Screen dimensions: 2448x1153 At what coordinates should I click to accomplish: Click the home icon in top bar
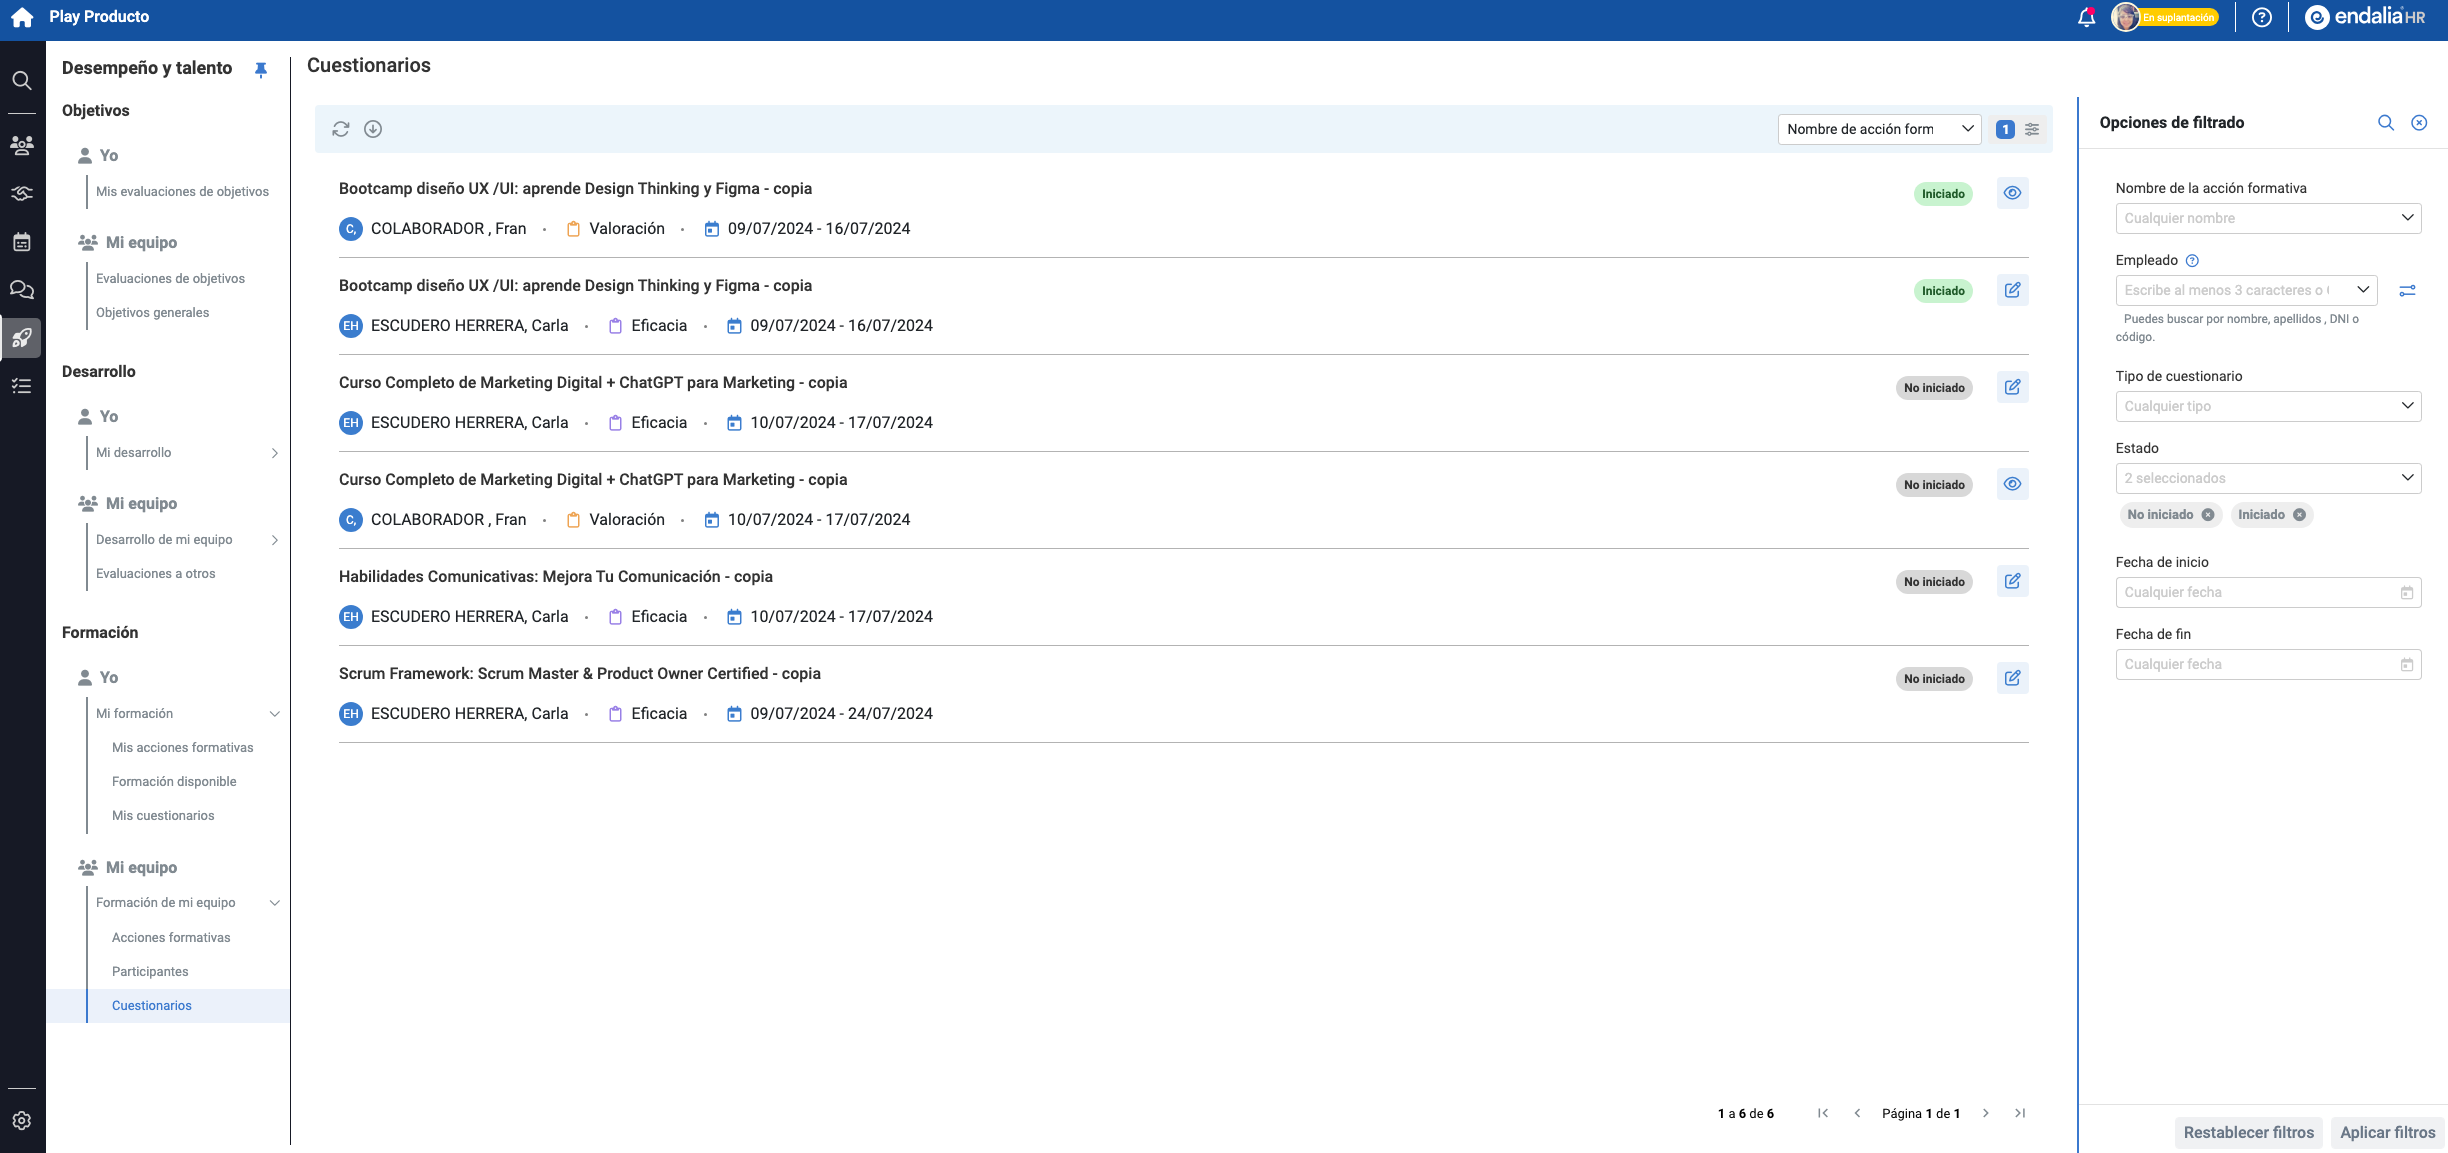coord(22,18)
